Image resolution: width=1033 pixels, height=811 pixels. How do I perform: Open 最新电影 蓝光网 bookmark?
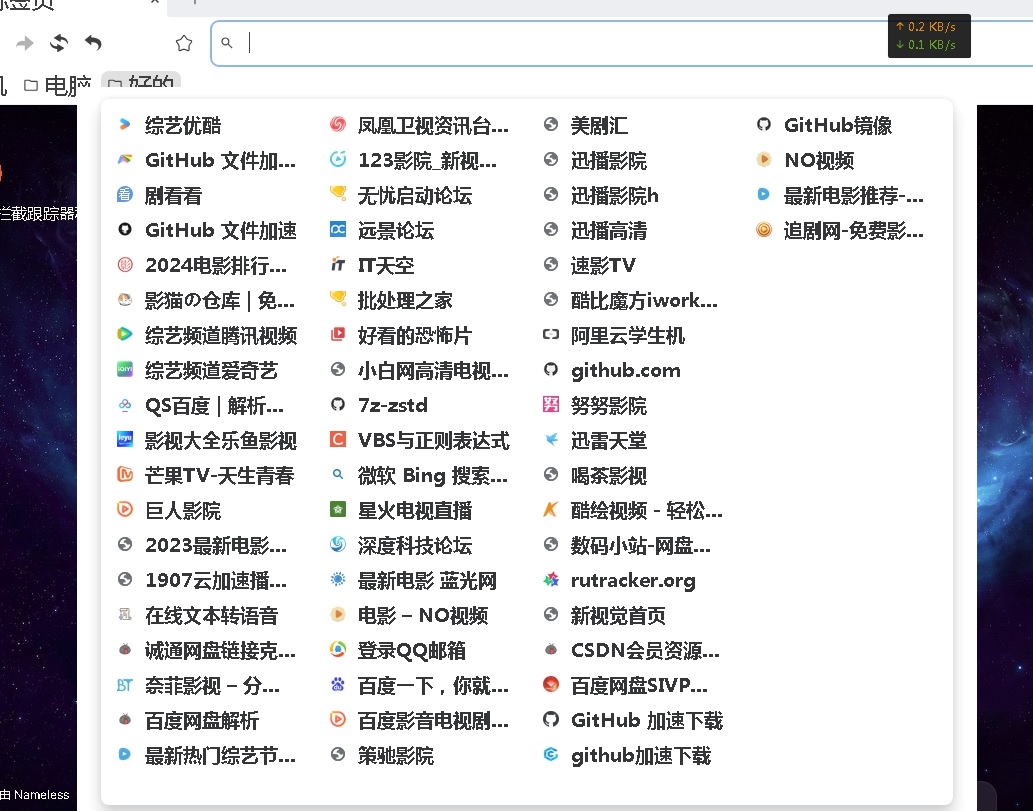pos(413,580)
